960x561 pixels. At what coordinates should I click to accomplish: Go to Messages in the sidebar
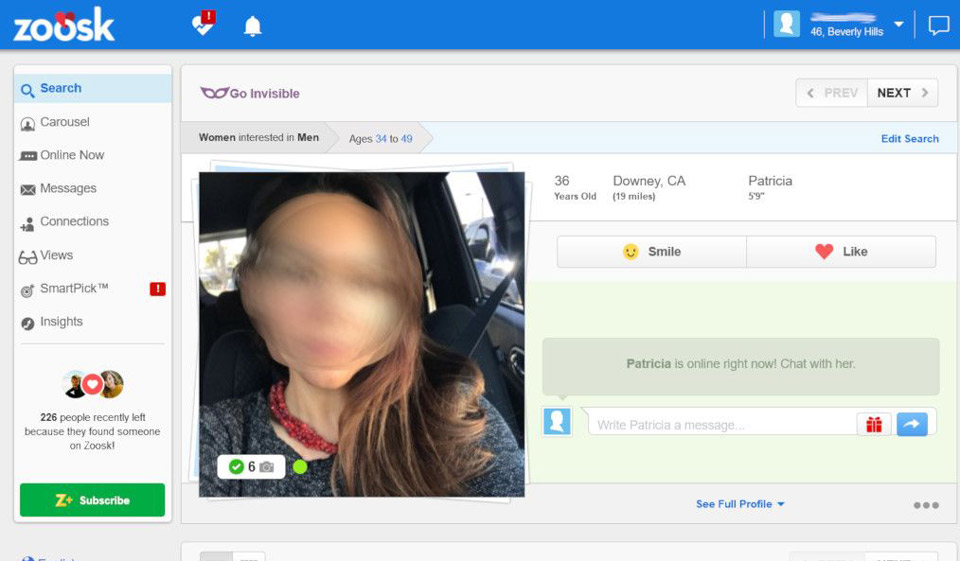(x=68, y=188)
